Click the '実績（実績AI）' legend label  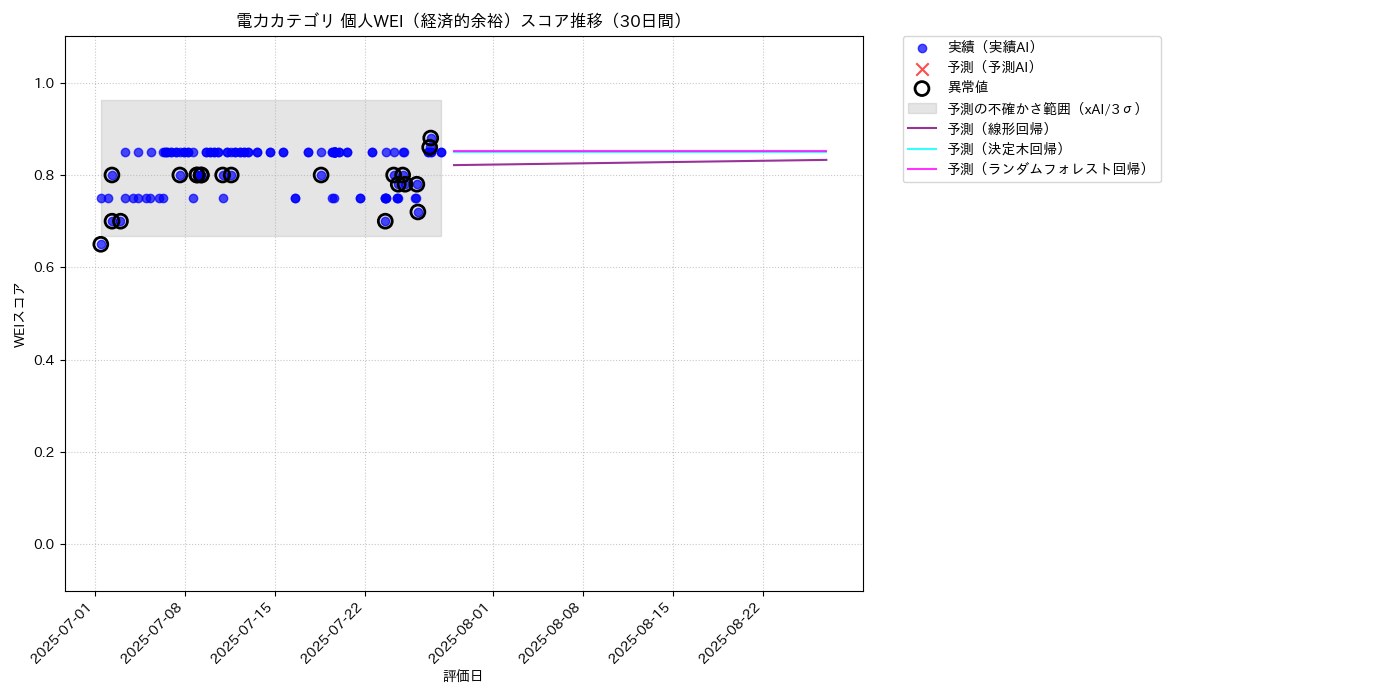click(x=995, y=47)
